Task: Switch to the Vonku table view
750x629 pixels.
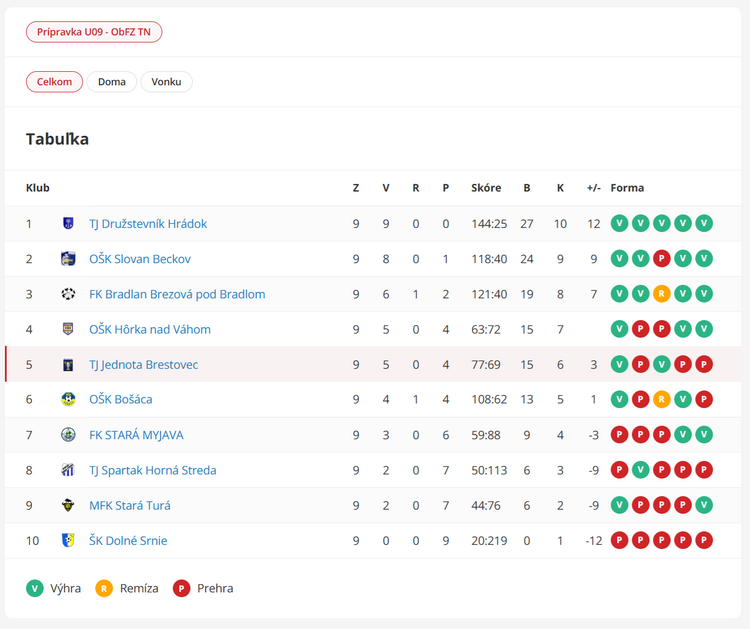Action: [166, 82]
